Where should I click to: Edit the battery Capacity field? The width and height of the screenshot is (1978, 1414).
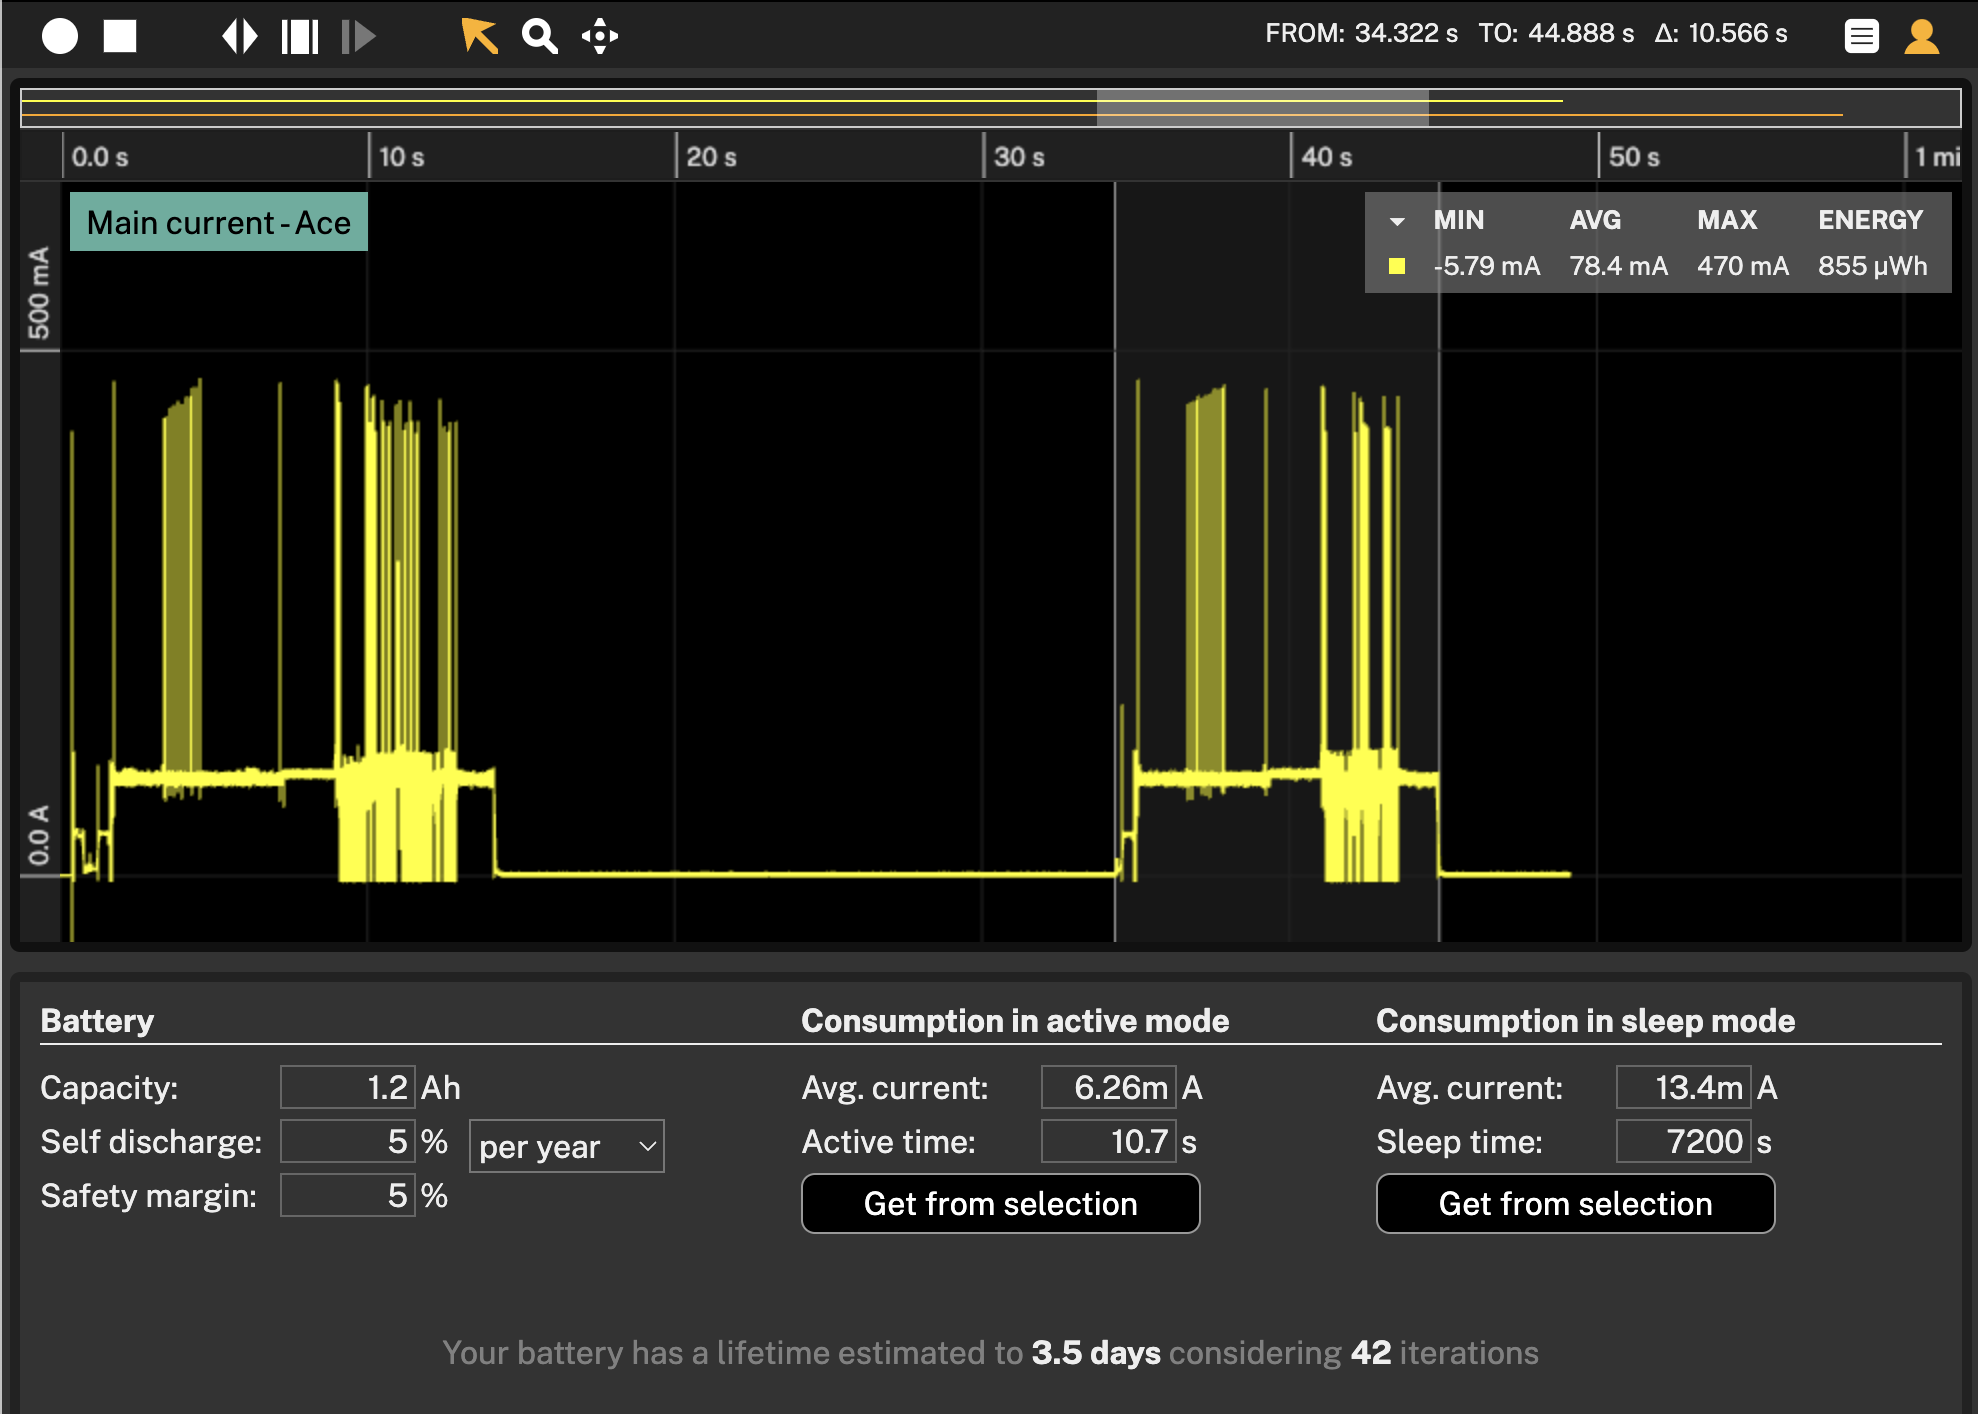point(347,1087)
